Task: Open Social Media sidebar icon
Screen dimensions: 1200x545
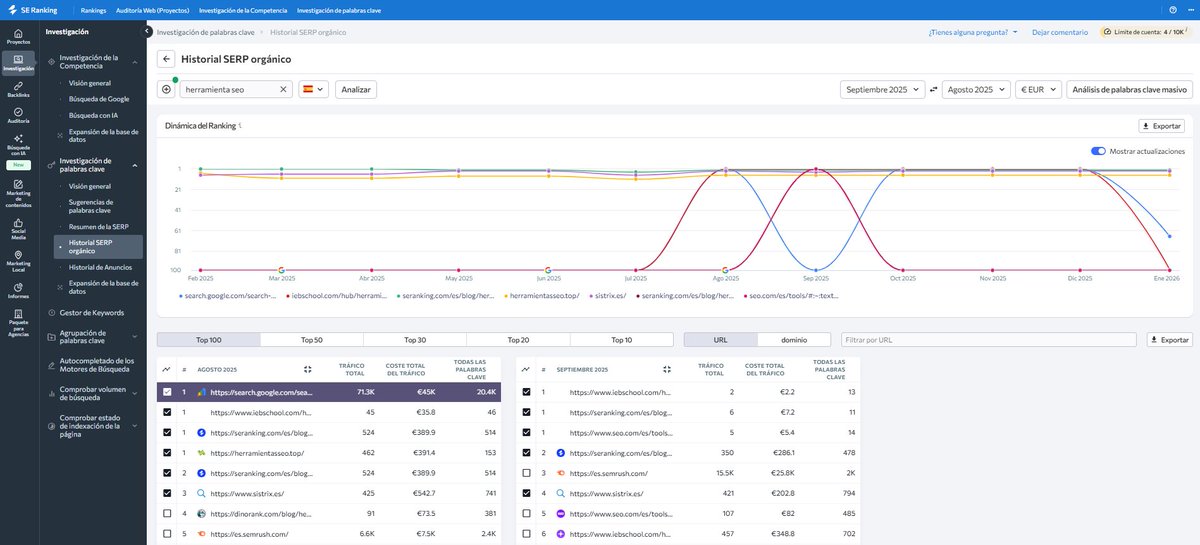Action: [x=18, y=230]
